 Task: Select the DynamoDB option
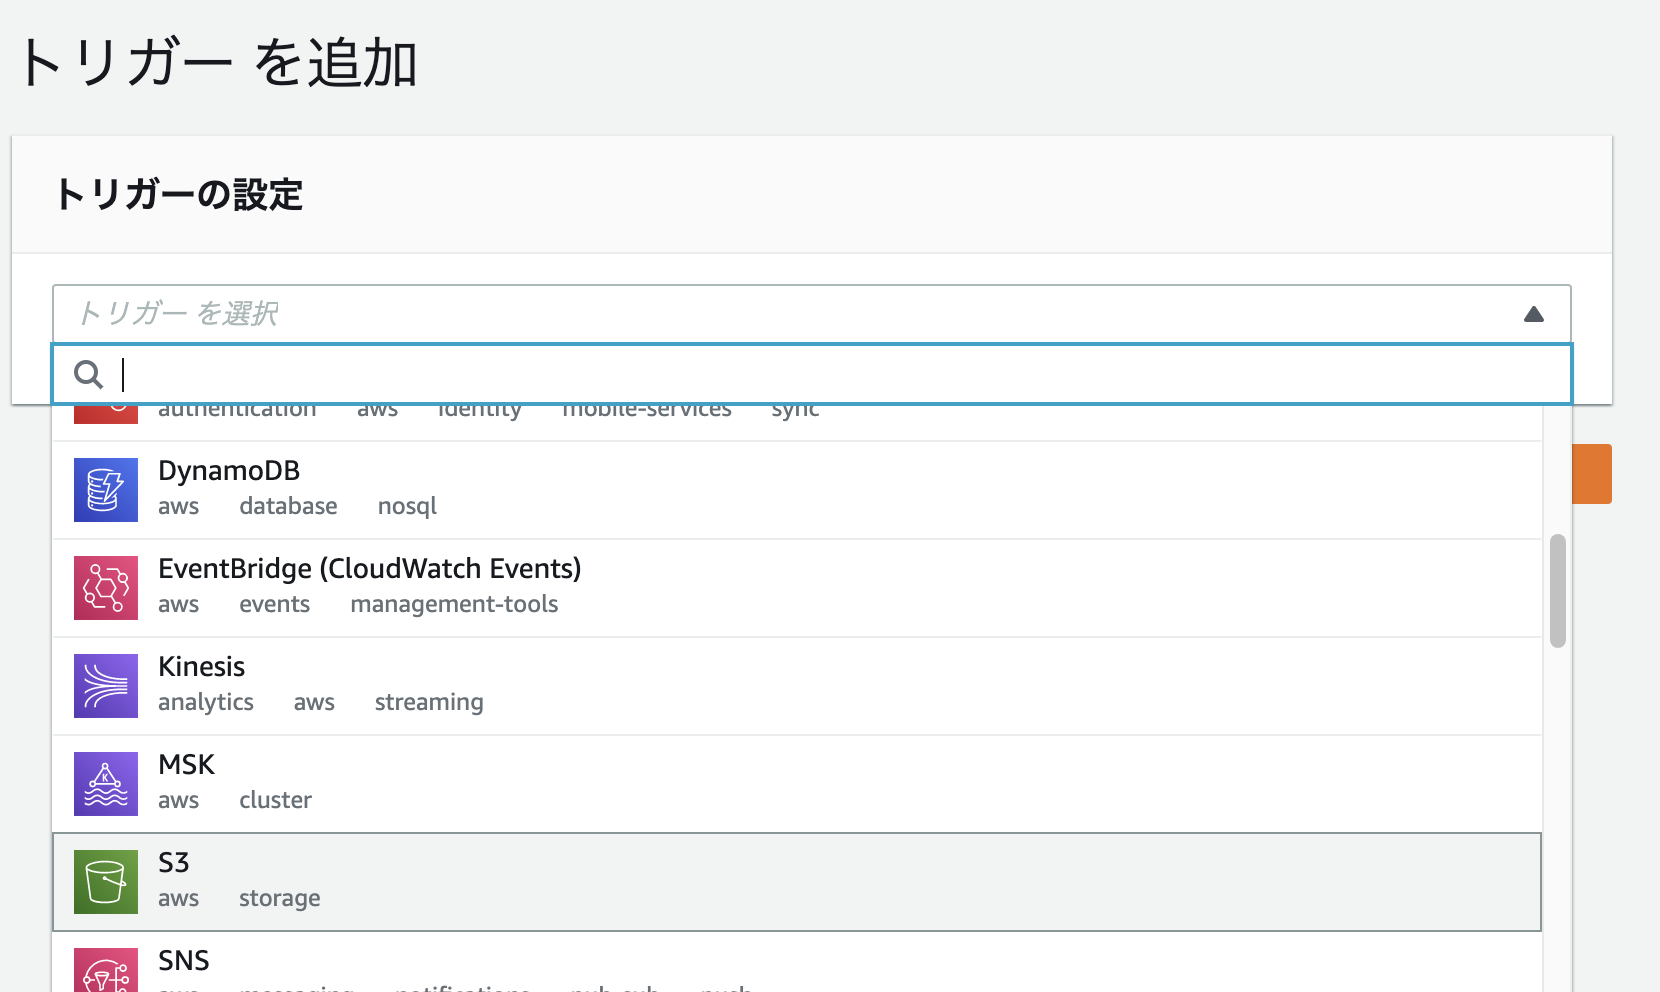coord(229,471)
